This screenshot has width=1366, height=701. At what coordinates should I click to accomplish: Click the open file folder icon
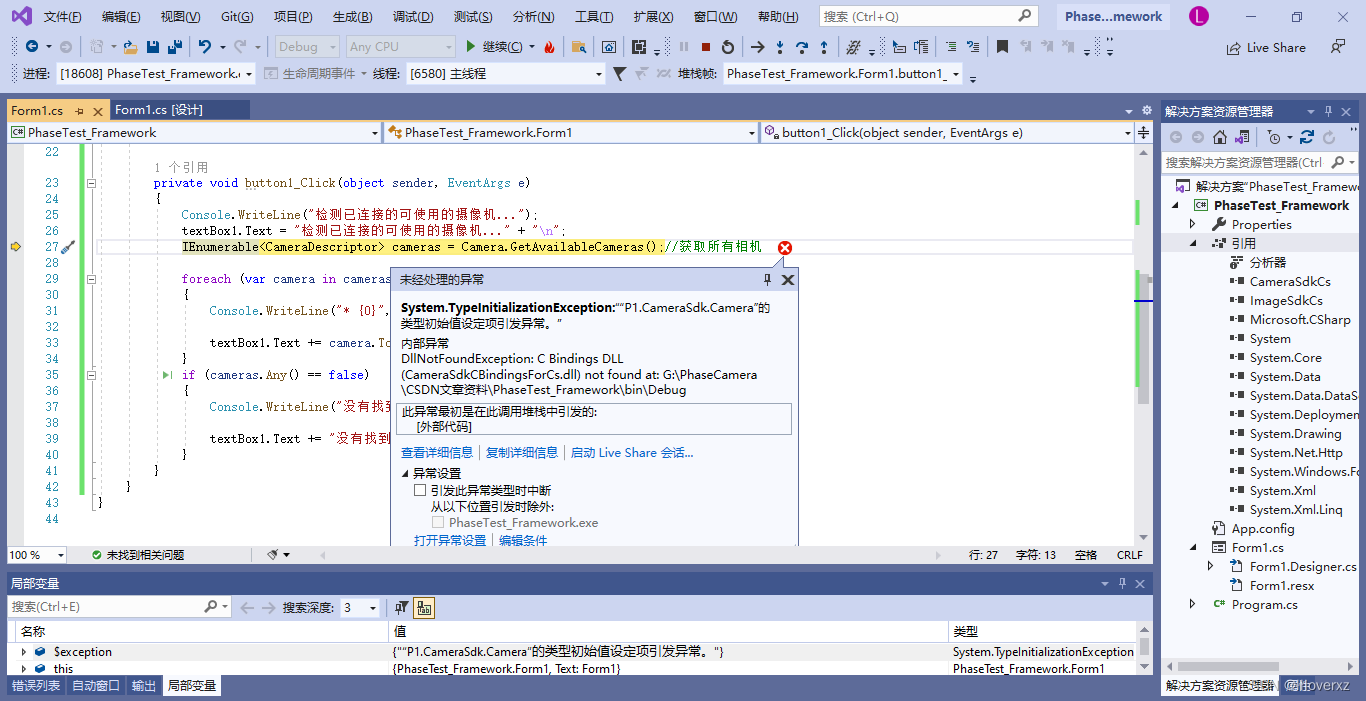click(129, 47)
